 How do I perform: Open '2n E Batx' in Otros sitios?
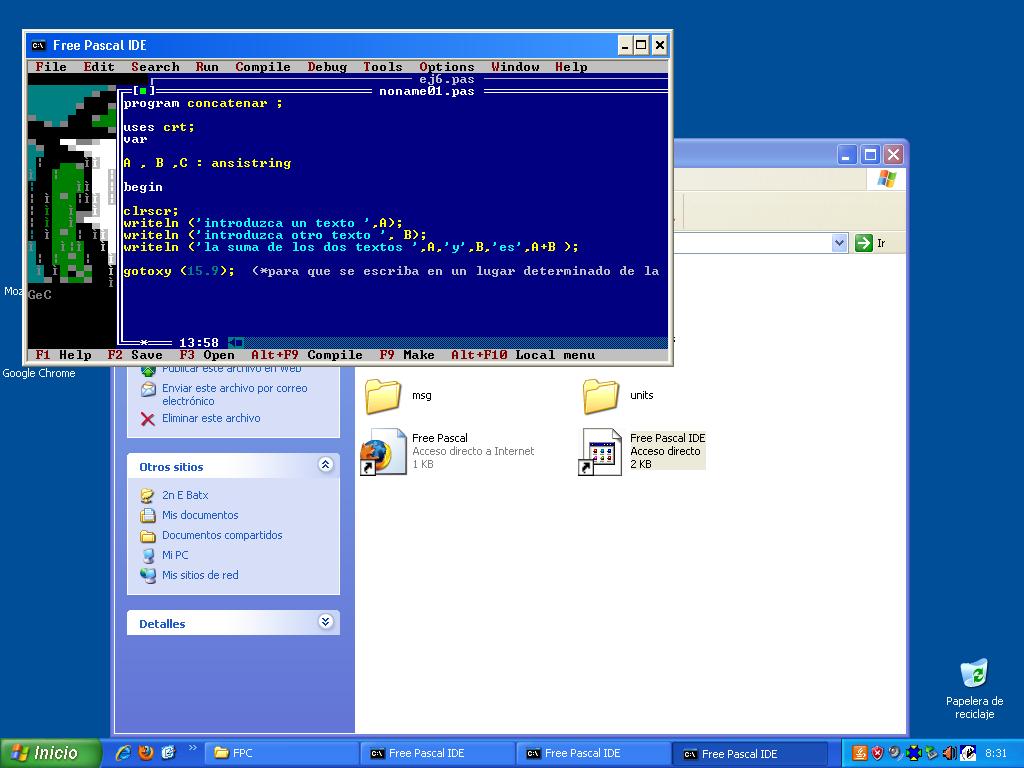[185, 495]
